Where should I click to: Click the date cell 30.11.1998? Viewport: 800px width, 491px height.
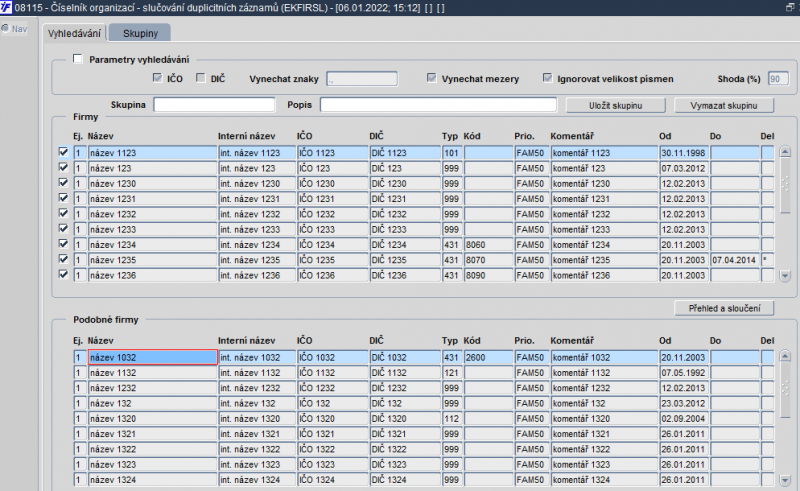click(684, 153)
